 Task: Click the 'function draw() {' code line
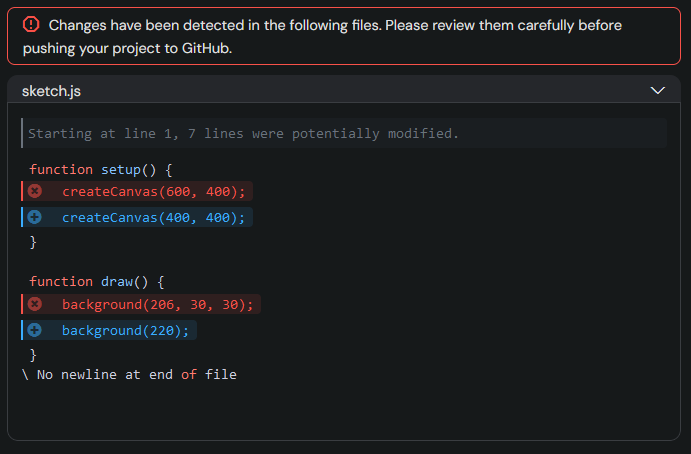[x=96, y=282]
